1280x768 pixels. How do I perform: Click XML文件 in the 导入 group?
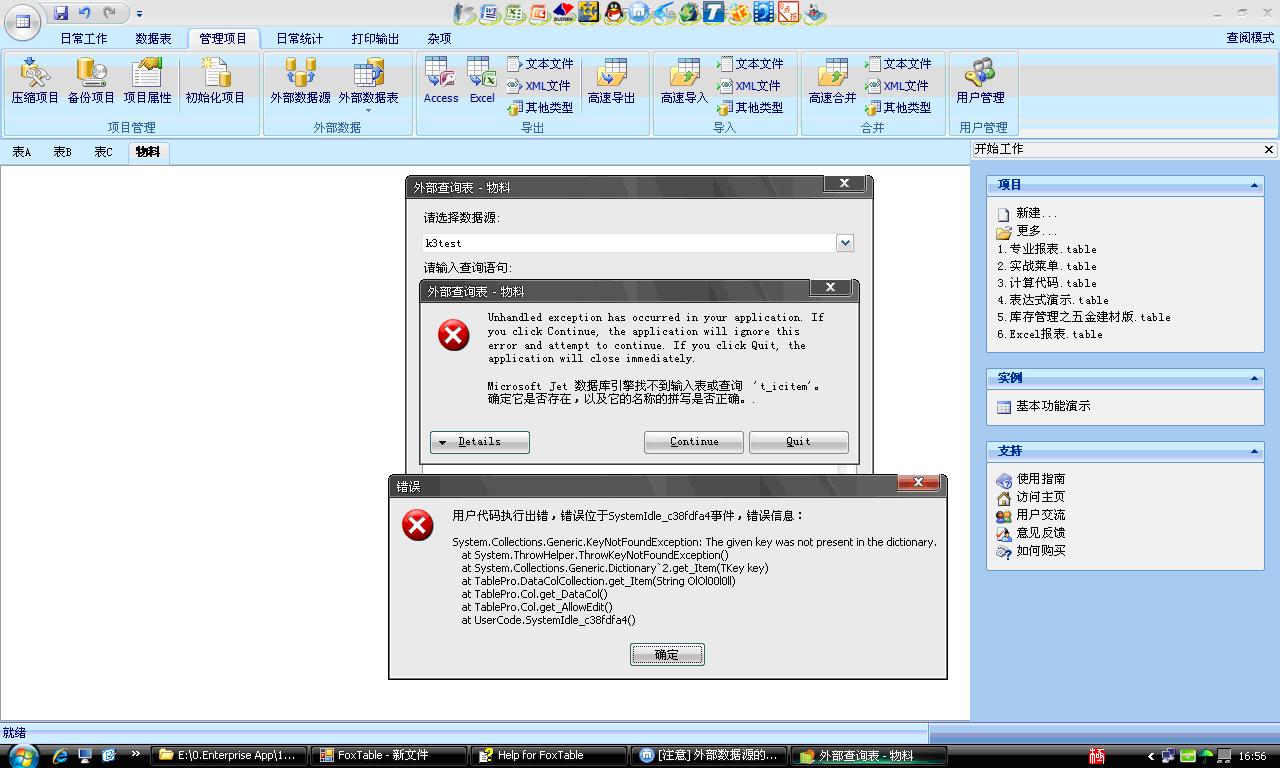(x=748, y=86)
